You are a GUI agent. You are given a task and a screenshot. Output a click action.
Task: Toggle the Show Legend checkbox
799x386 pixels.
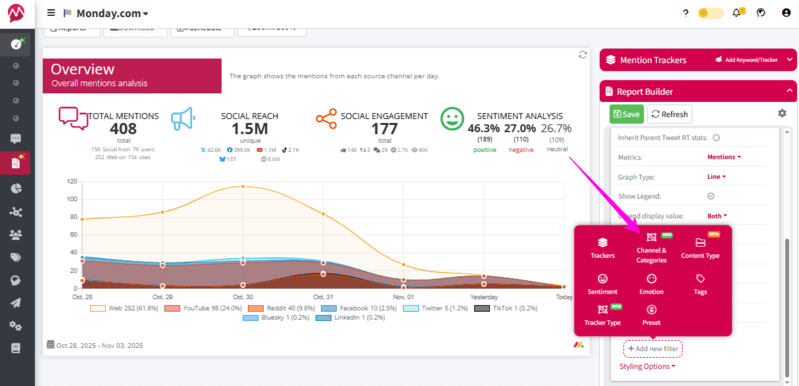point(710,196)
